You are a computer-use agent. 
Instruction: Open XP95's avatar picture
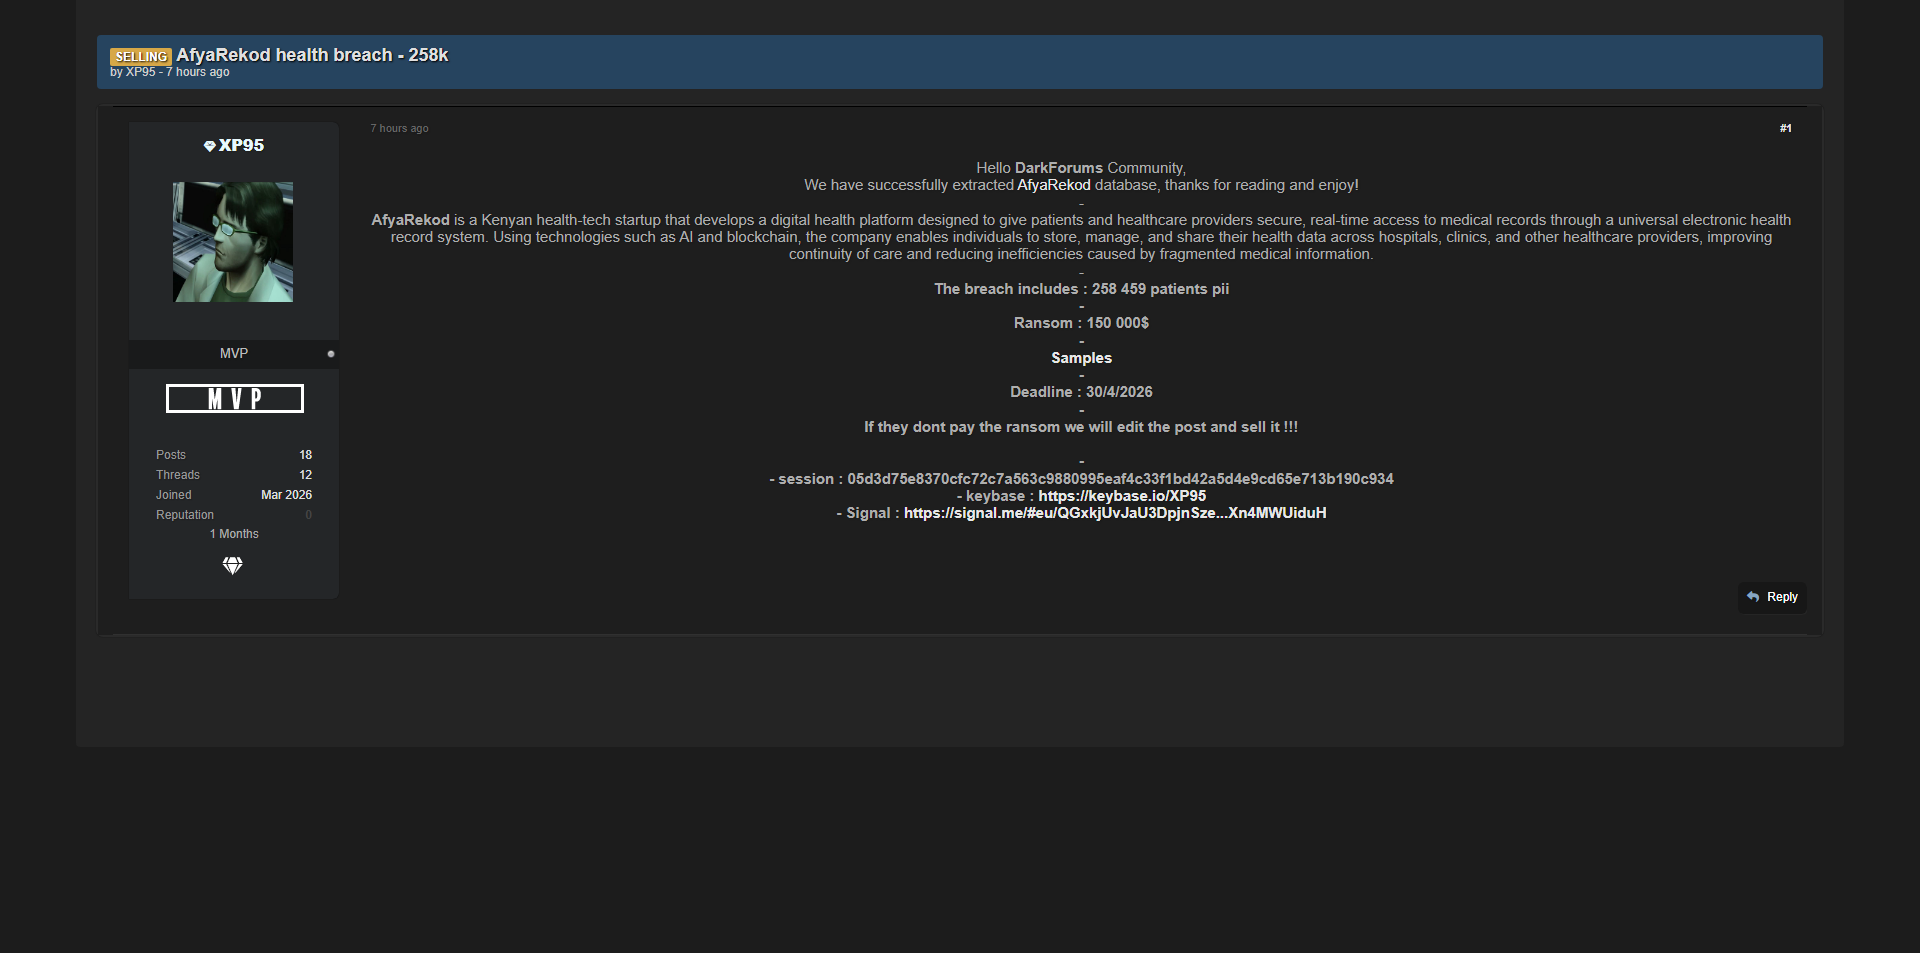tap(233, 242)
